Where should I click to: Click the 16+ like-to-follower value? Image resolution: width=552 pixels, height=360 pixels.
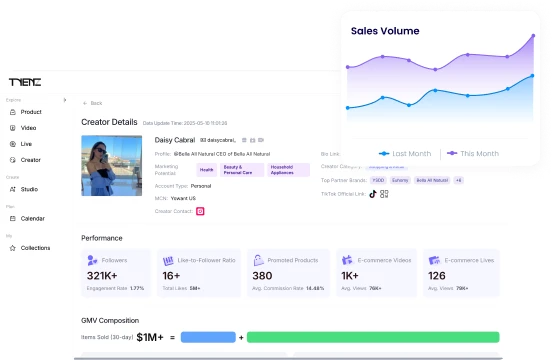point(171,276)
